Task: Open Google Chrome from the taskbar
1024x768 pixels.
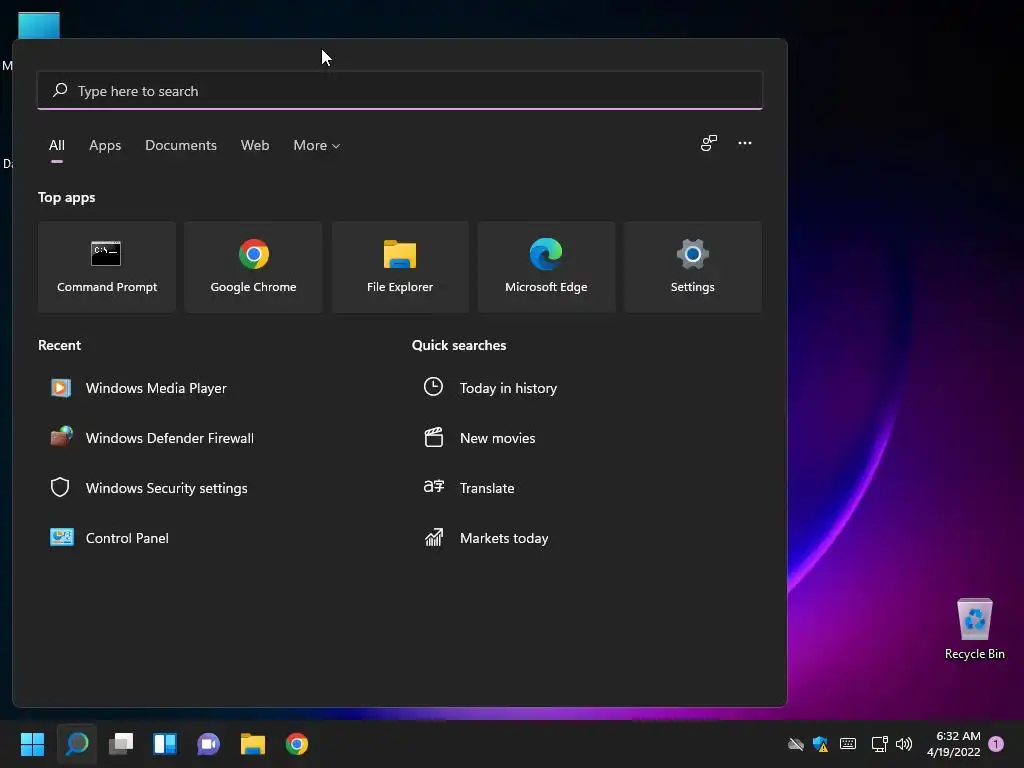Action: click(296, 744)
